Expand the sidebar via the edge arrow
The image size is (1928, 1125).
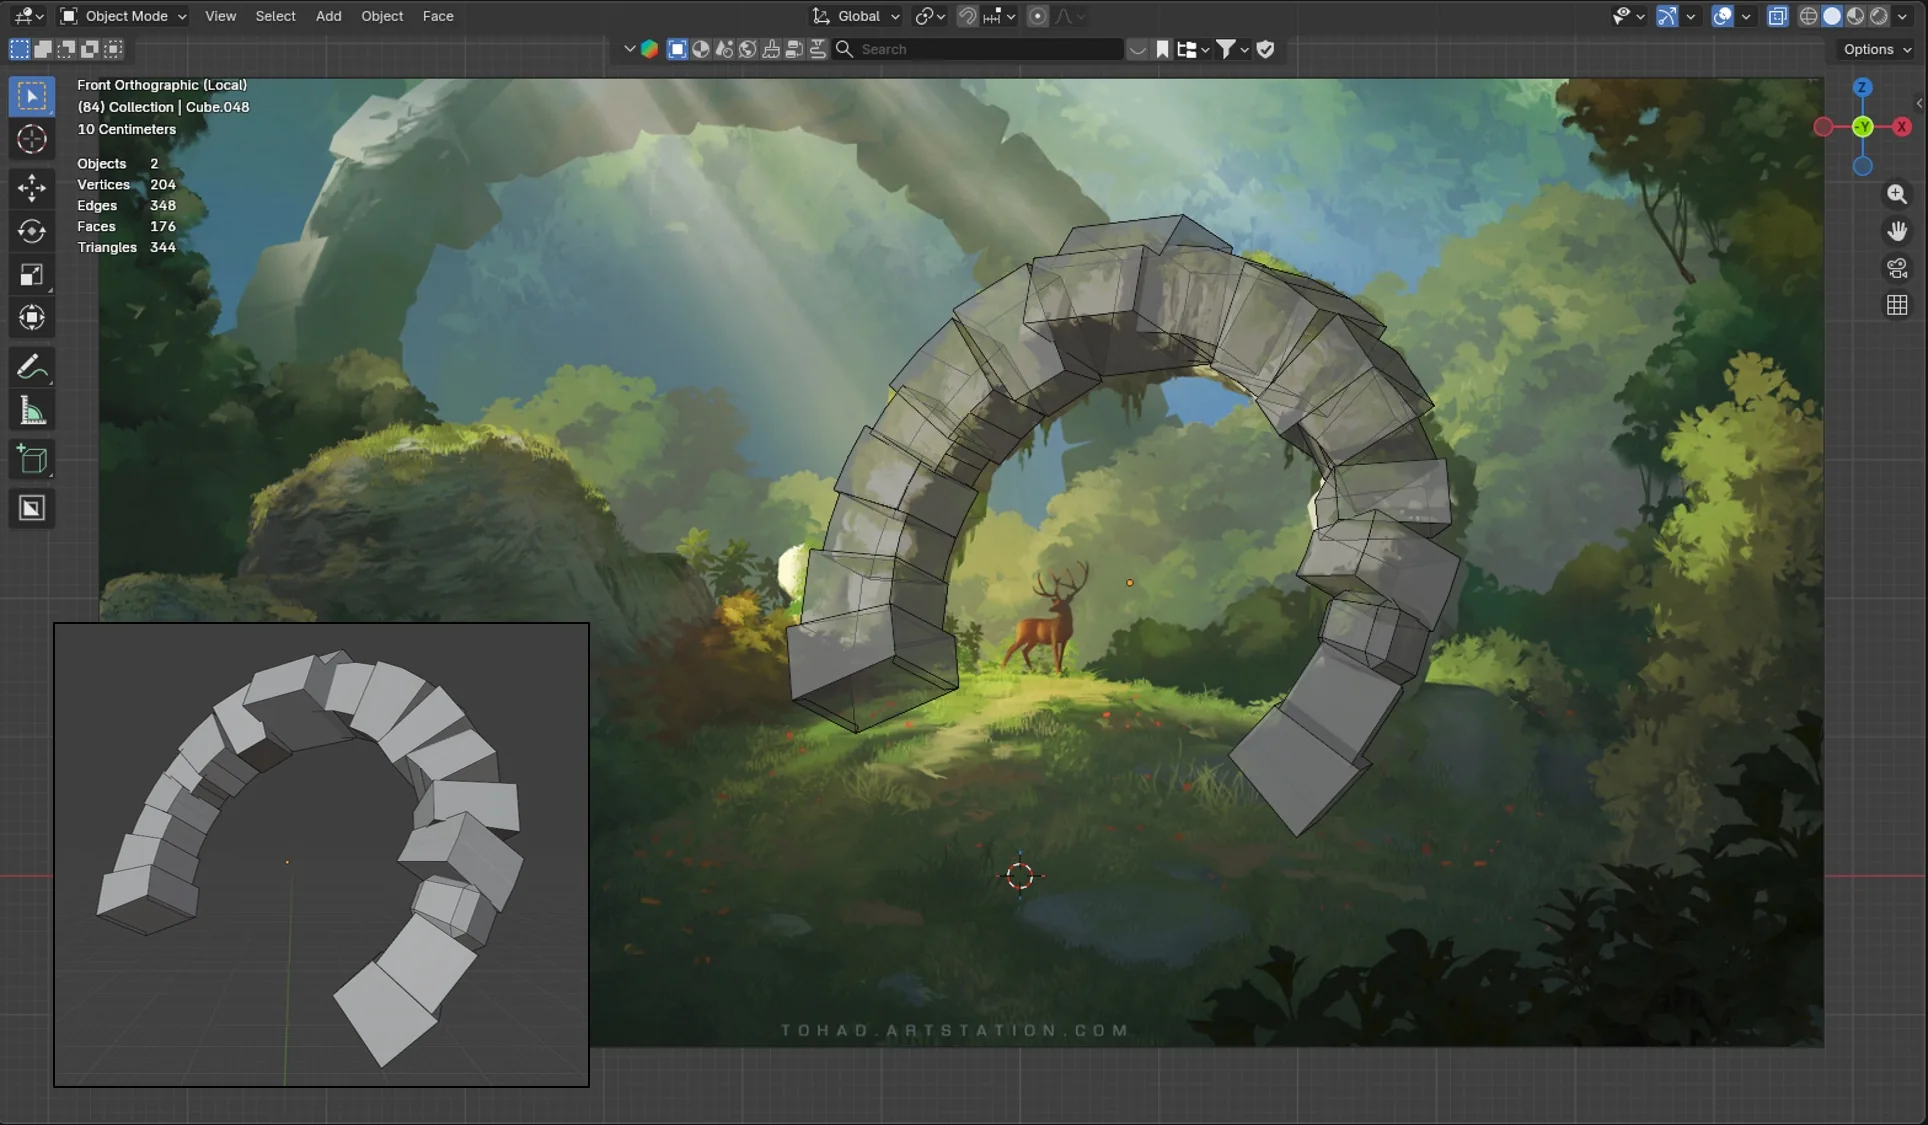pos(1919,103)
